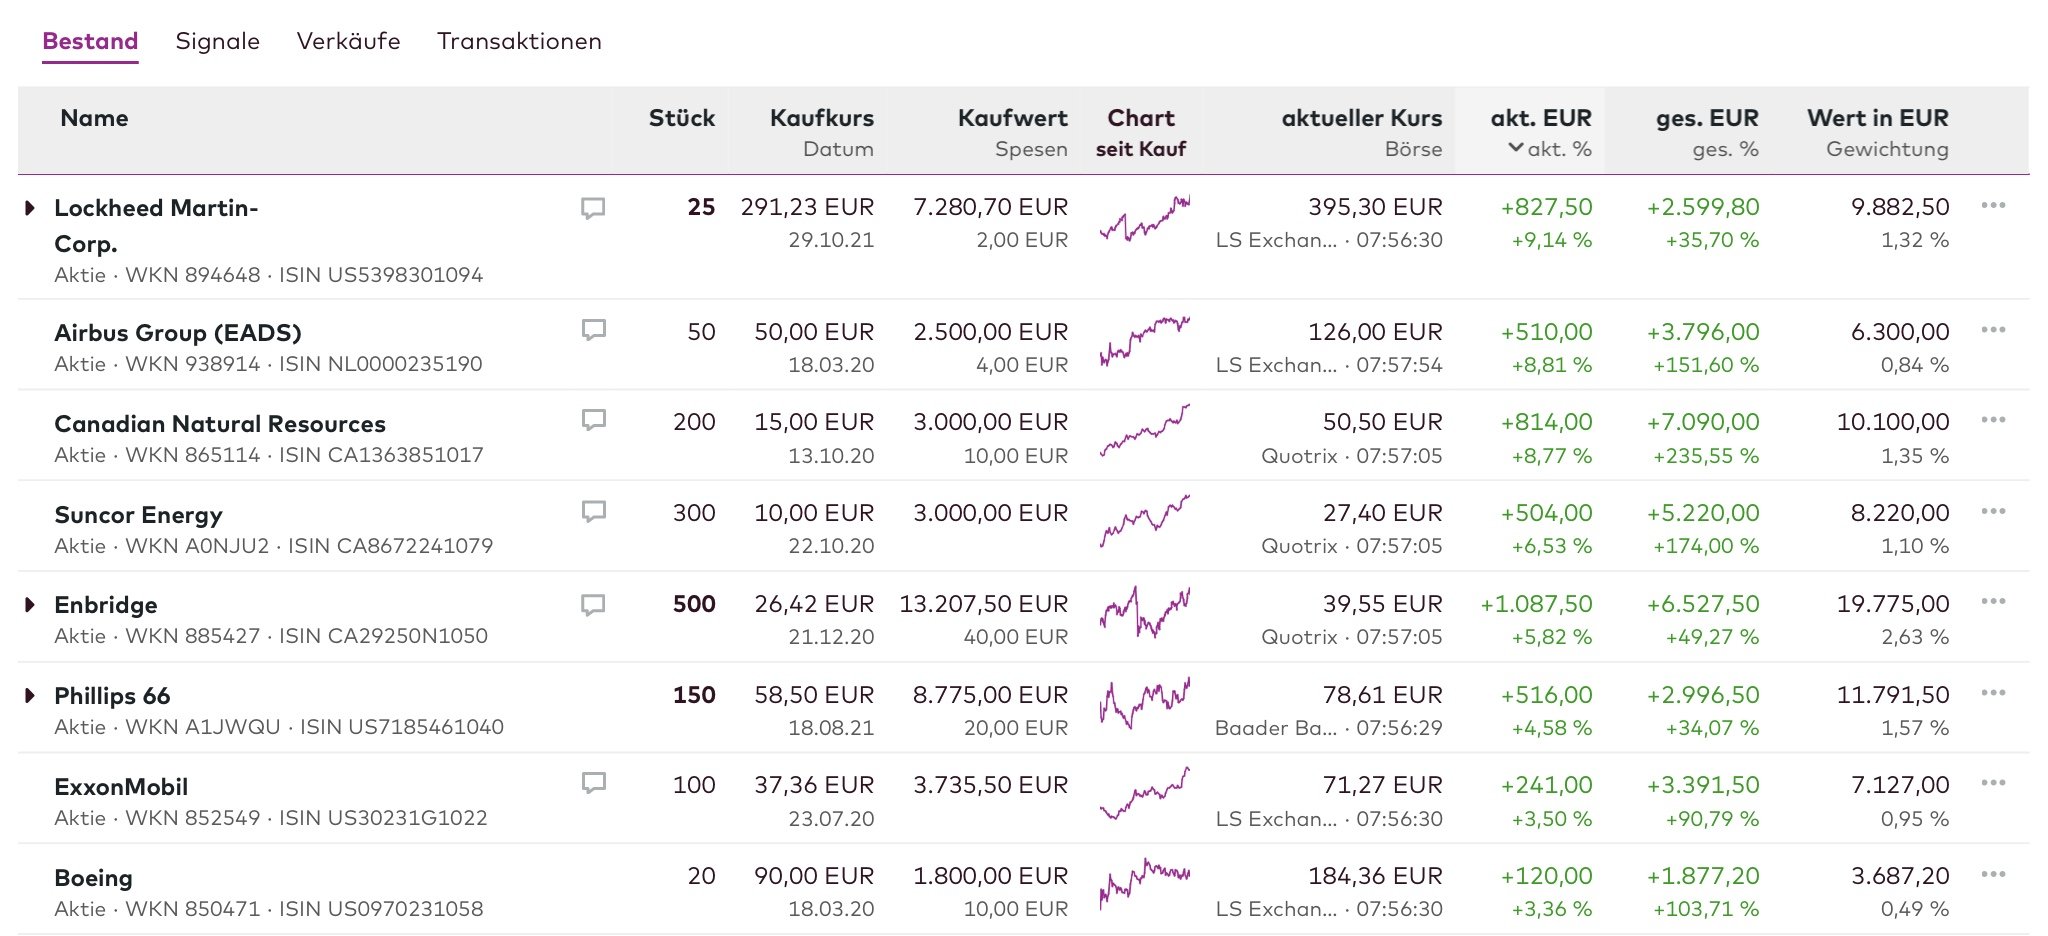Open comment icon for Airbus Group row
Screen dimensions: 2048x936
coord(593,330)
